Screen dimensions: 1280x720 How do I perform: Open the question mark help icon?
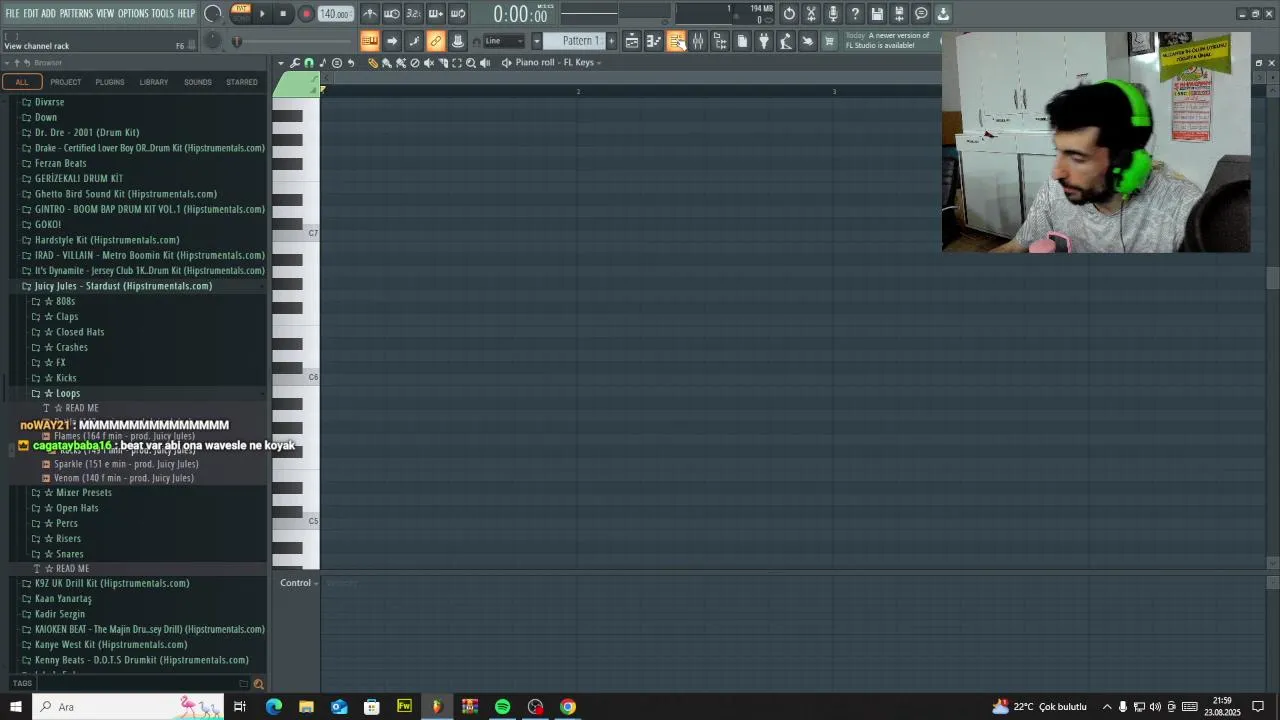[x=855, y=14]
